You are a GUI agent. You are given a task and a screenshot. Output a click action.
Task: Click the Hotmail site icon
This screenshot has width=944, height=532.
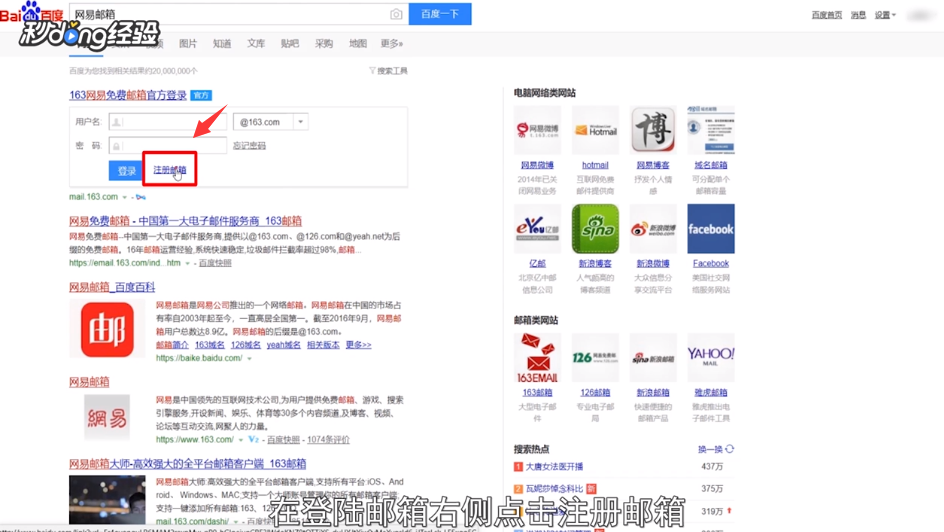click(x=595, y=130)
